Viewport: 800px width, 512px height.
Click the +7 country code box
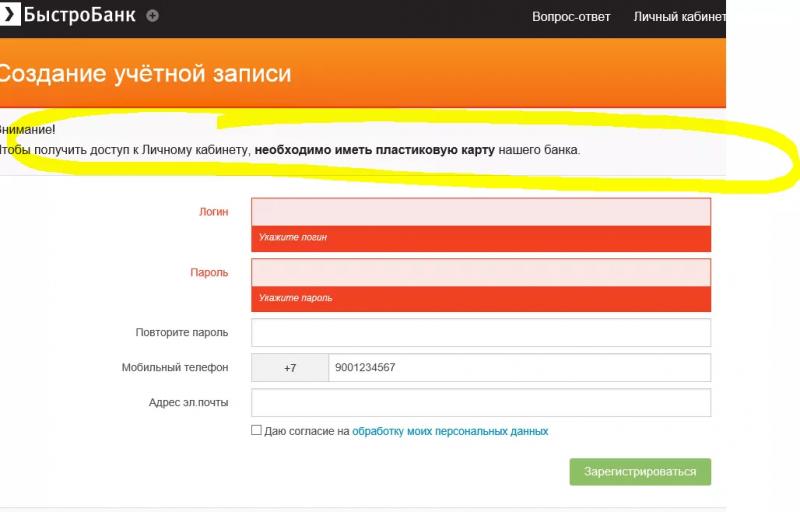[x=289, y=368]
